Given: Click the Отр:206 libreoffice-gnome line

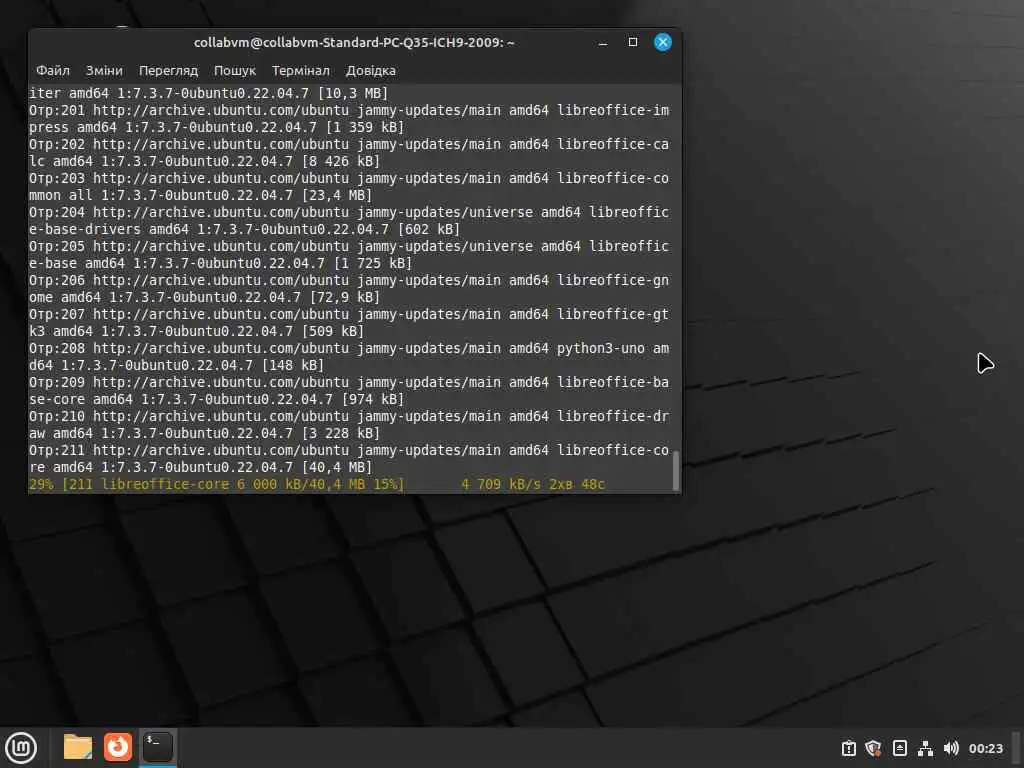Looking at the screenshot, I should tap(349, 288).
